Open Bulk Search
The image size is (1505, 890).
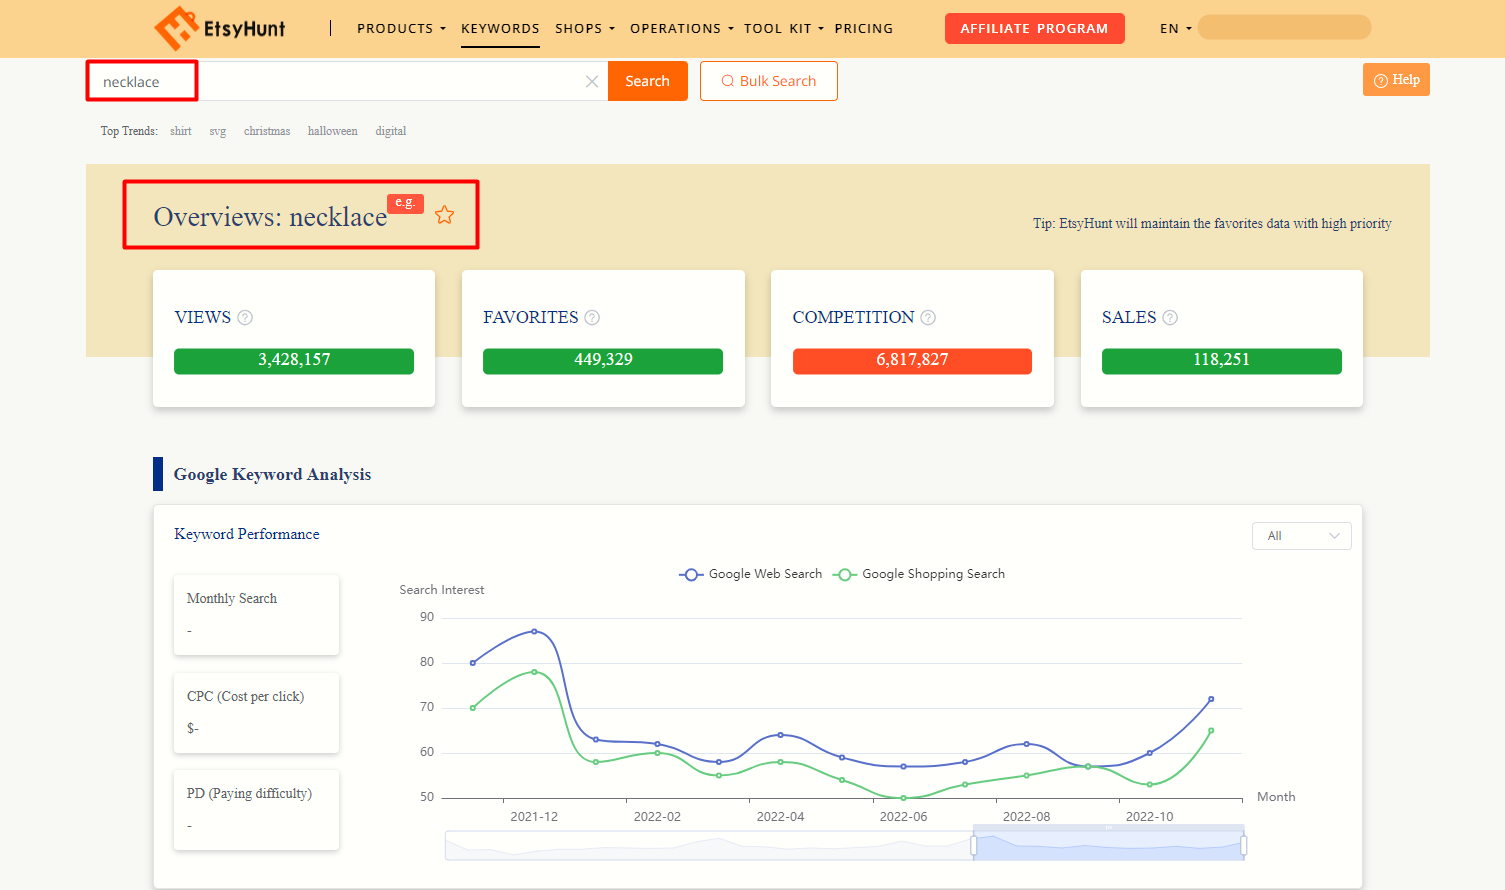point(769,81)
